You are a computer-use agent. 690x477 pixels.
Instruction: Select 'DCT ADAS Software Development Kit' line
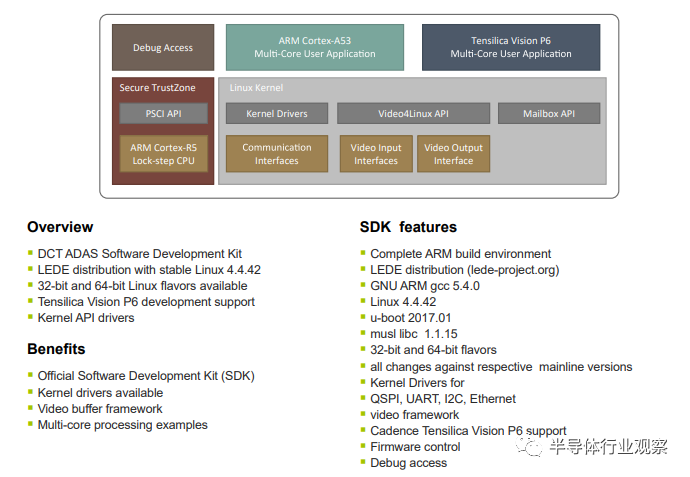tap(139, 254)
